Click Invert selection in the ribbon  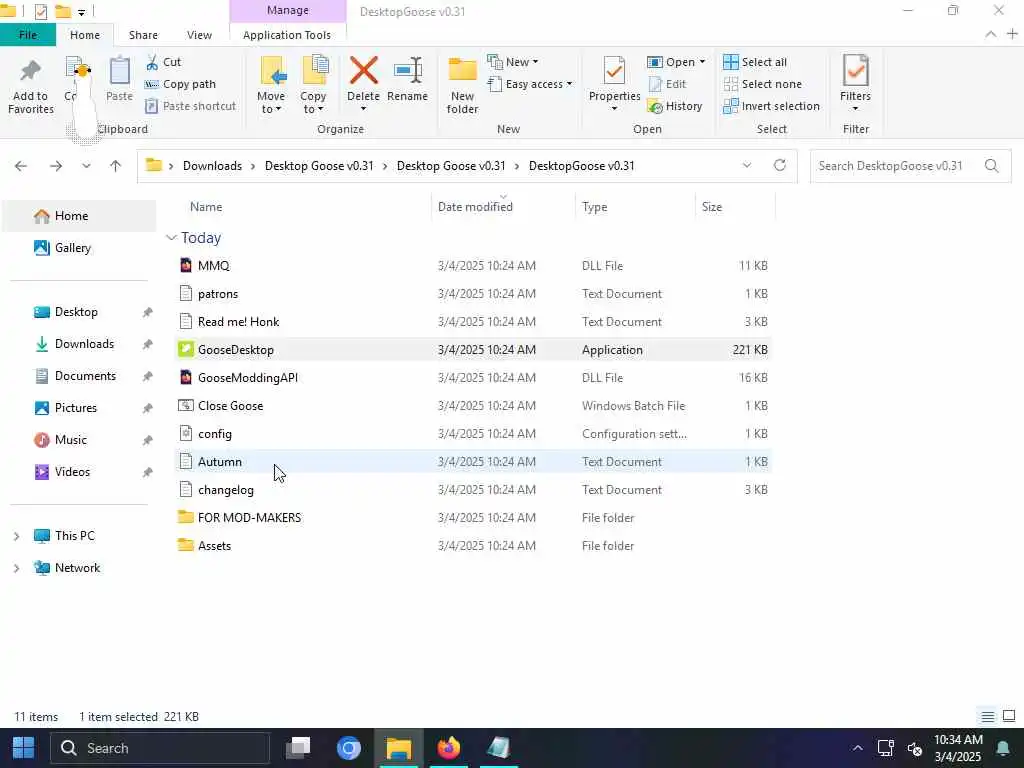771,106
